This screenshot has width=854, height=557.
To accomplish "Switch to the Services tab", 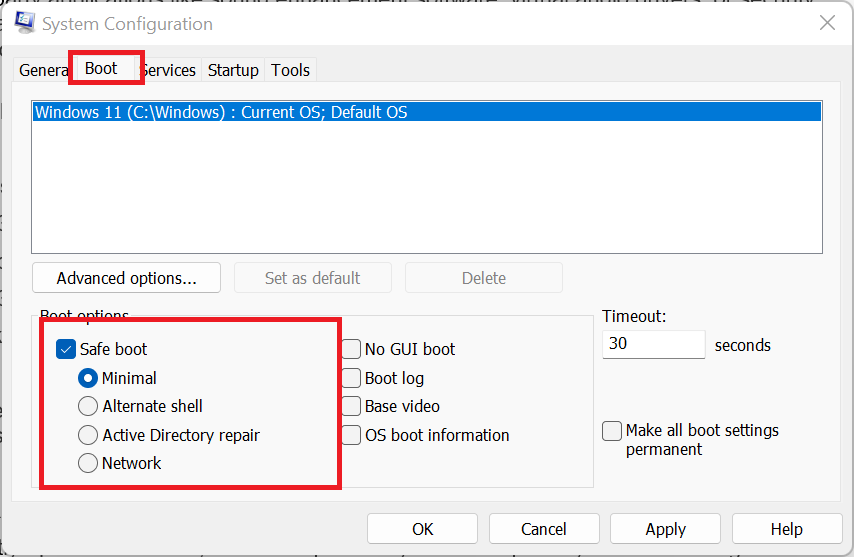I will (168, 70).
